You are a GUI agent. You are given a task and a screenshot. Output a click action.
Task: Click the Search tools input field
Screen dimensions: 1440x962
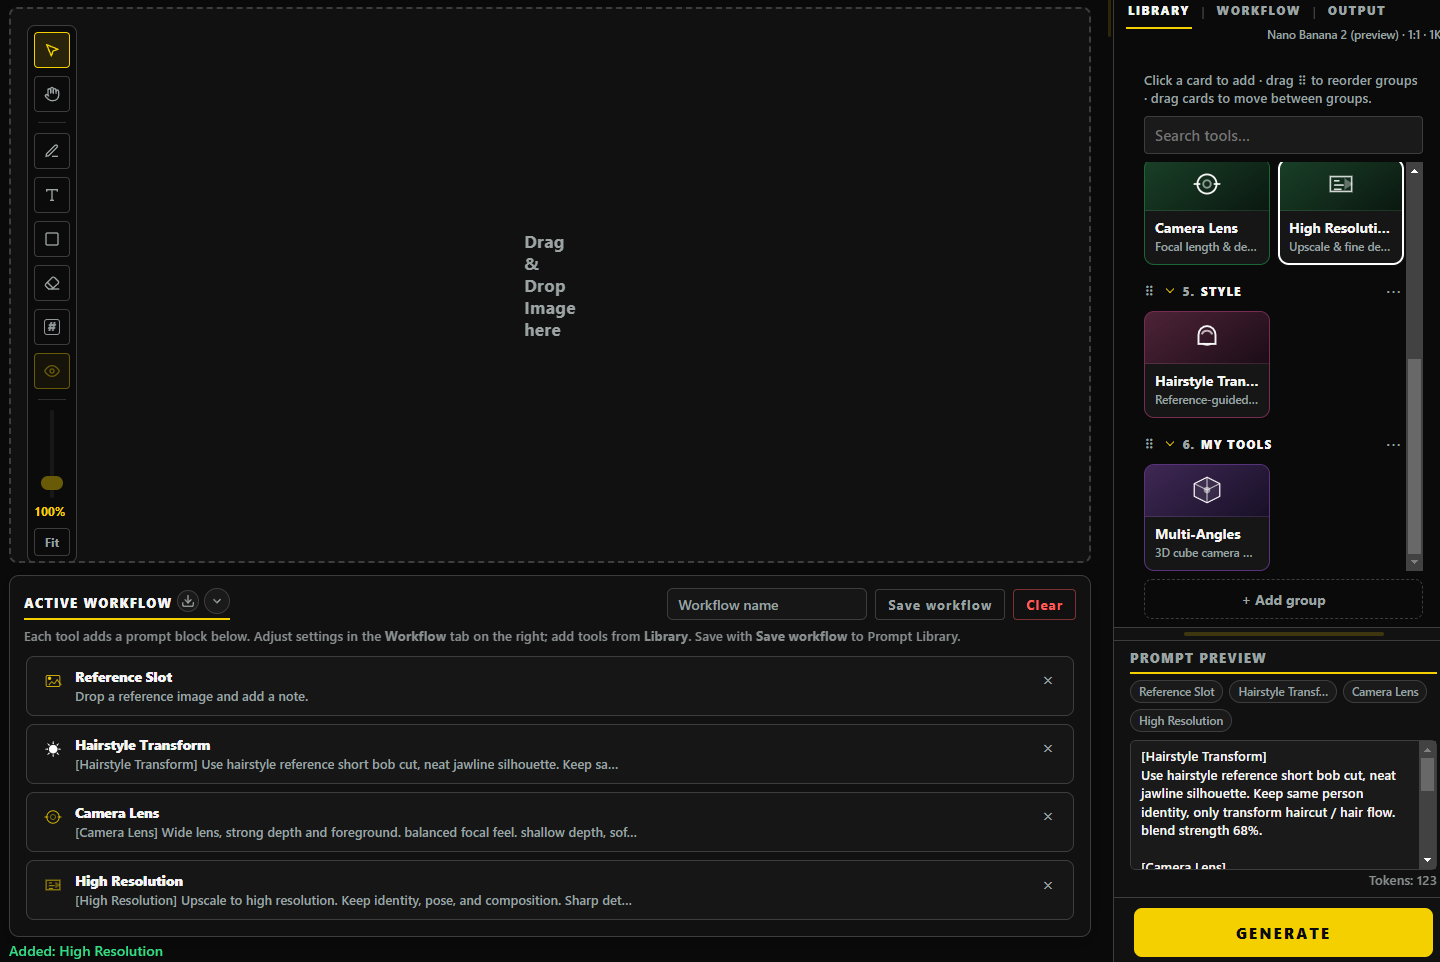[x=1283, y=135]
